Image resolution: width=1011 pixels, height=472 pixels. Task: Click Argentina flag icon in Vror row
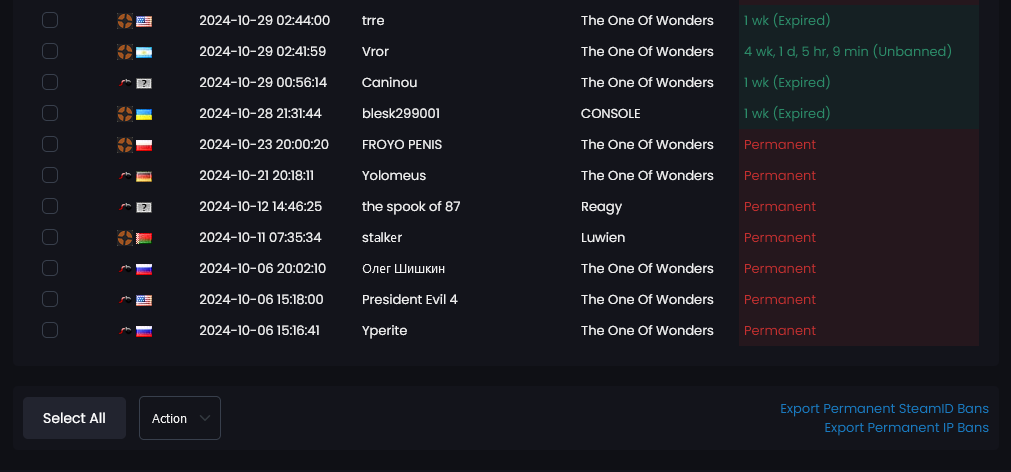click(144, 52)
